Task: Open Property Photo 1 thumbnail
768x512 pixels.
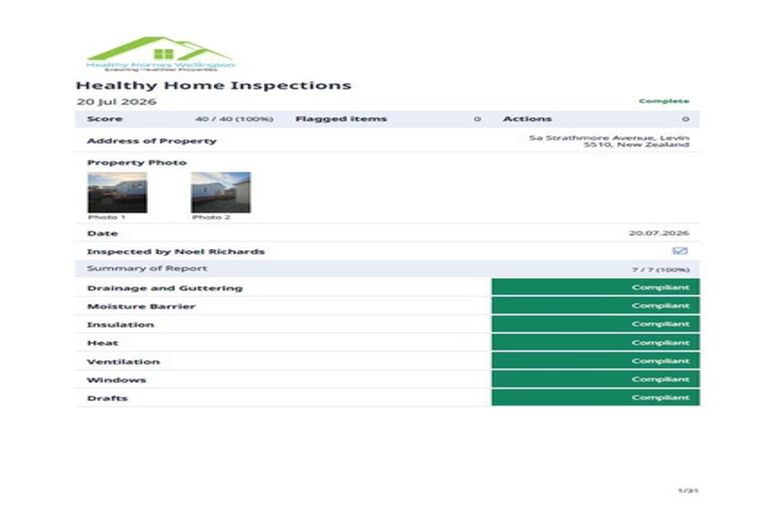Action: coord(117,192)
